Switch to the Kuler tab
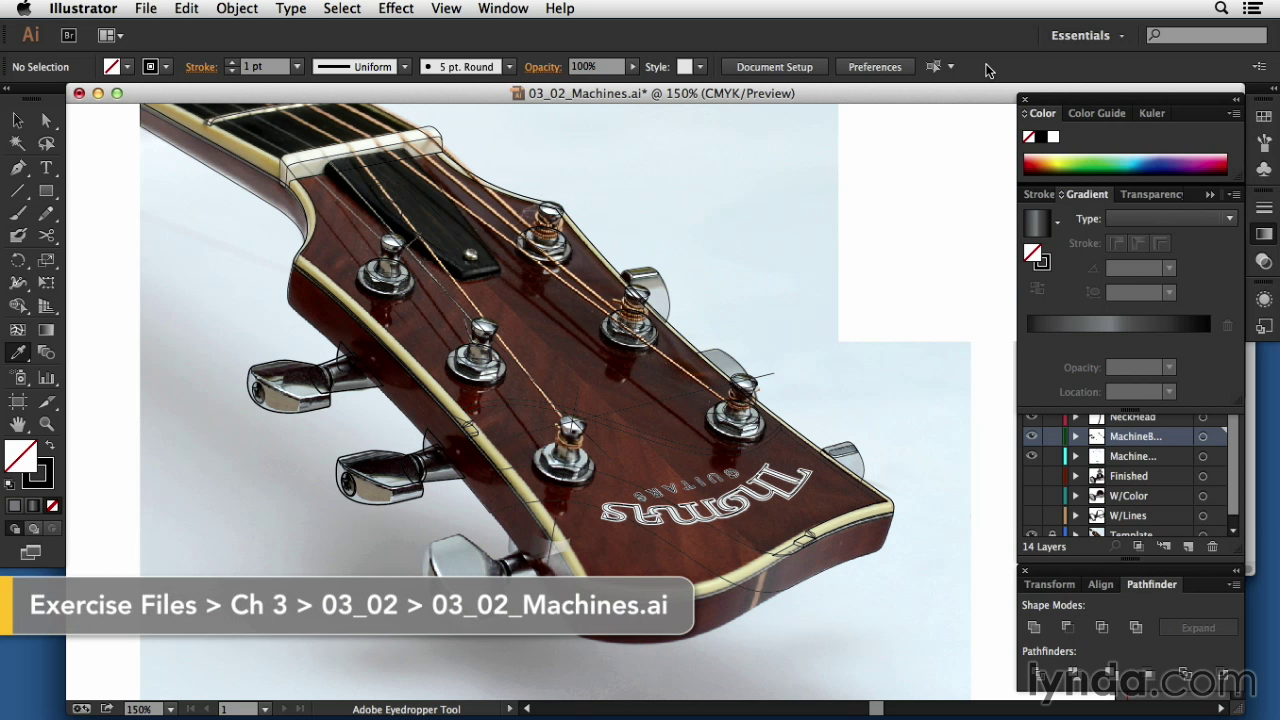The image size is (1280, 720). 1152,114
